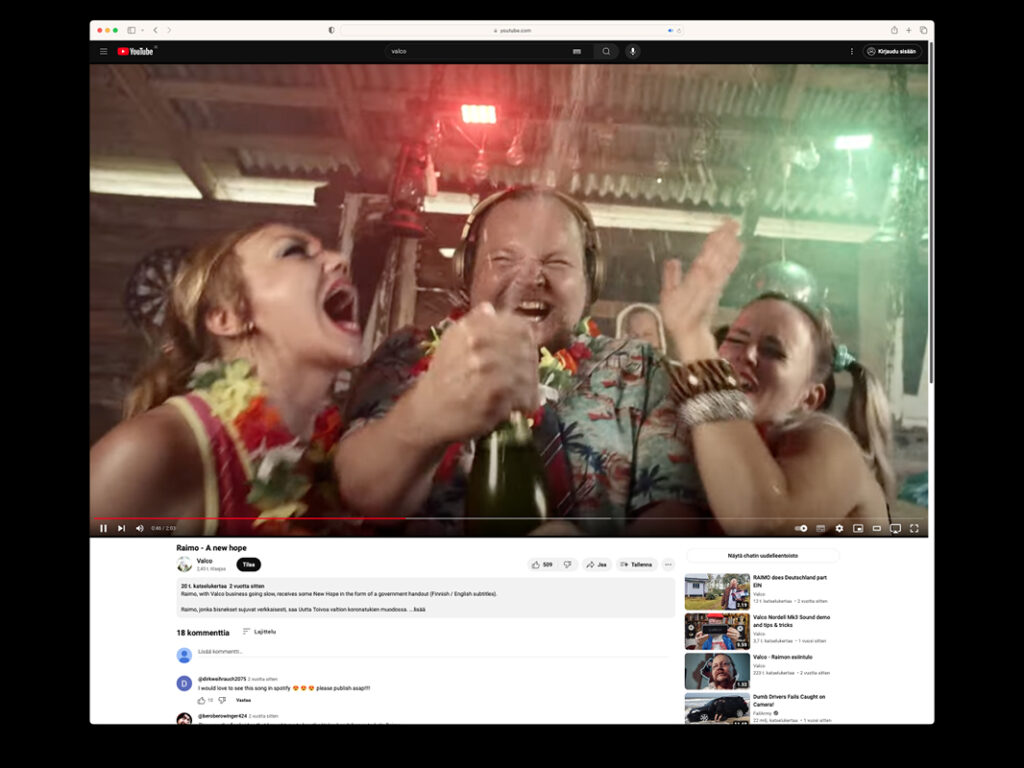Open a new Safari tab

tap(908, 30)
